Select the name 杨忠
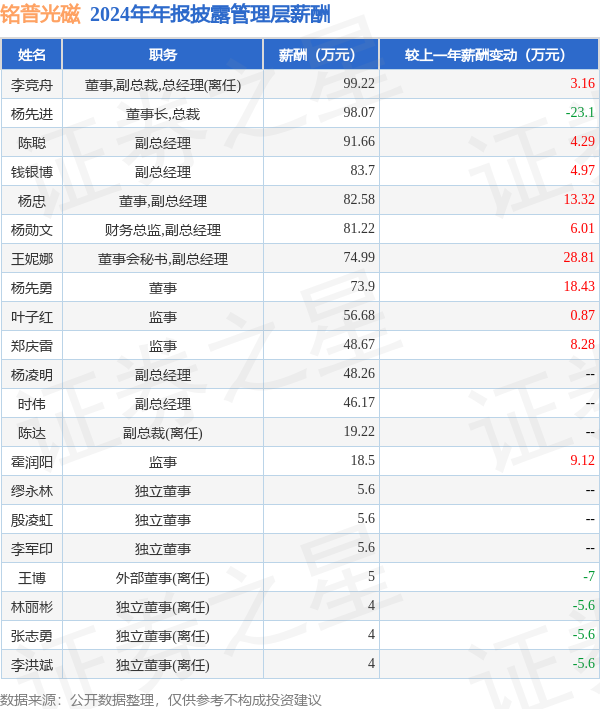The height and width of the screenshot is (709, 600). (x=32, y=201)
